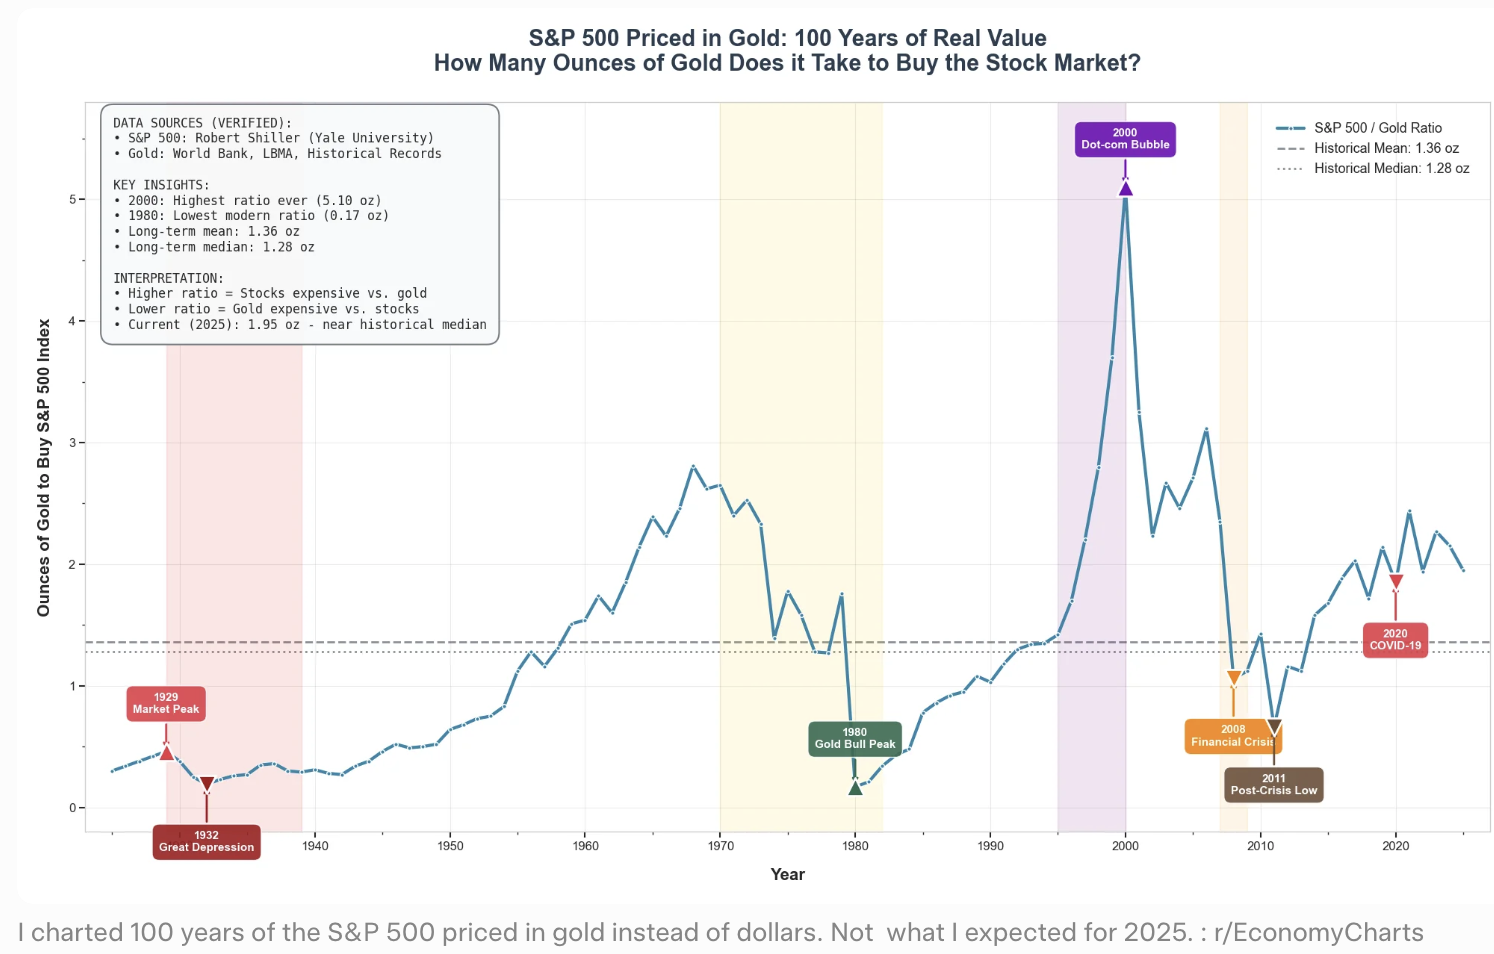Click the Historical Mean legend entry
This screenshot has height=954, width=1494.
point(1367,148)
